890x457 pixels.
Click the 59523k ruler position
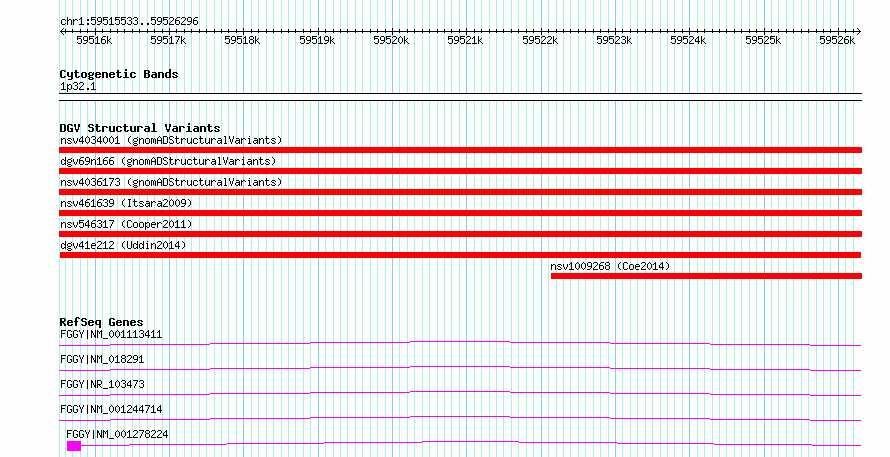(614, 40)
